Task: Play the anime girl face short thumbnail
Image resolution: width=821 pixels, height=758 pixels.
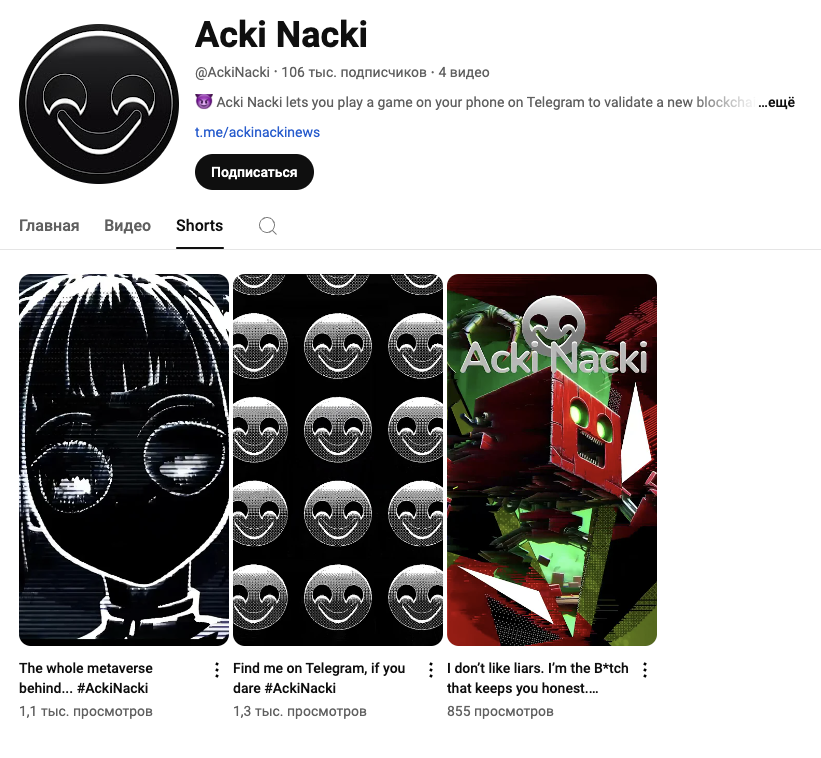Action: [124, 460]
